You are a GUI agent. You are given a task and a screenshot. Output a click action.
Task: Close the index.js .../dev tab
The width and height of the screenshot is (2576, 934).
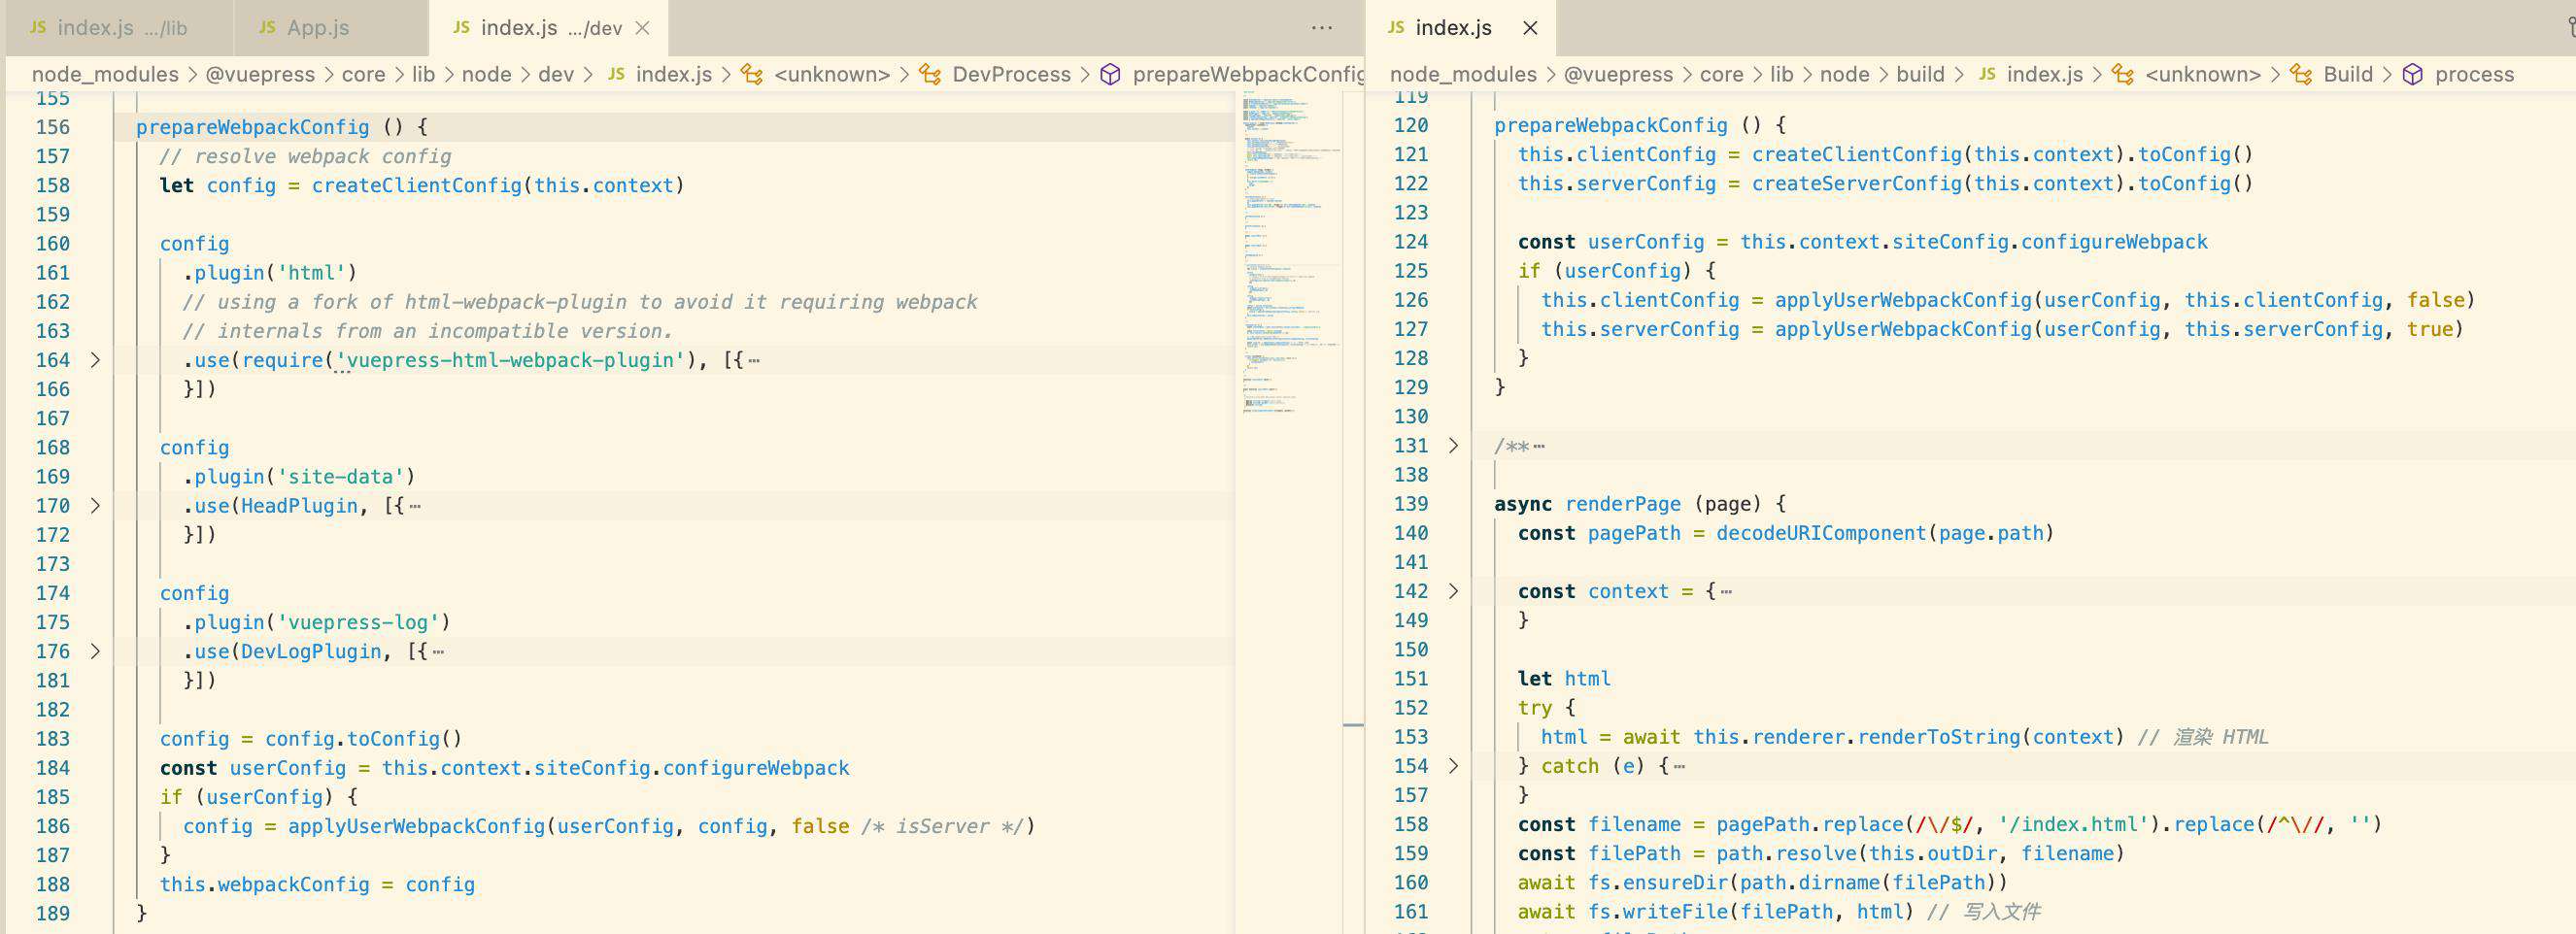pyautogui.click(x=643, y=28)
